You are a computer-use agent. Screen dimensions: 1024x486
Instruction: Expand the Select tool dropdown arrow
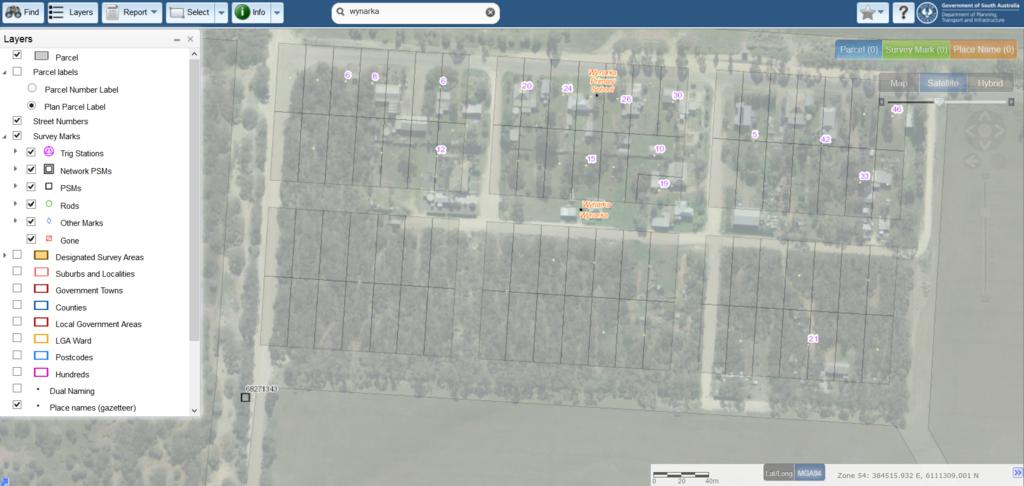coord(221,13)
